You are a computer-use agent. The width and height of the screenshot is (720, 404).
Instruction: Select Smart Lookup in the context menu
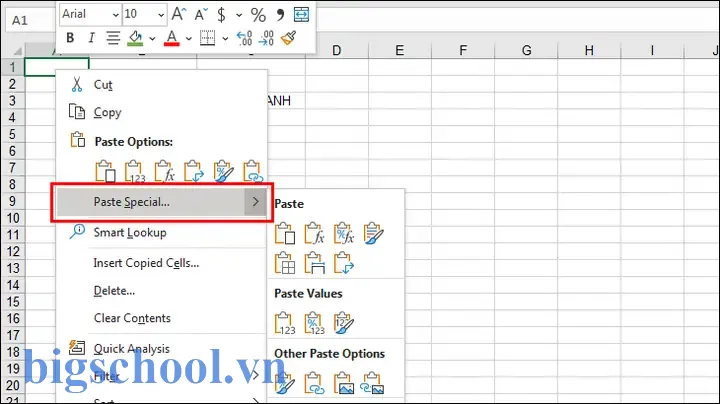[161, 232]
